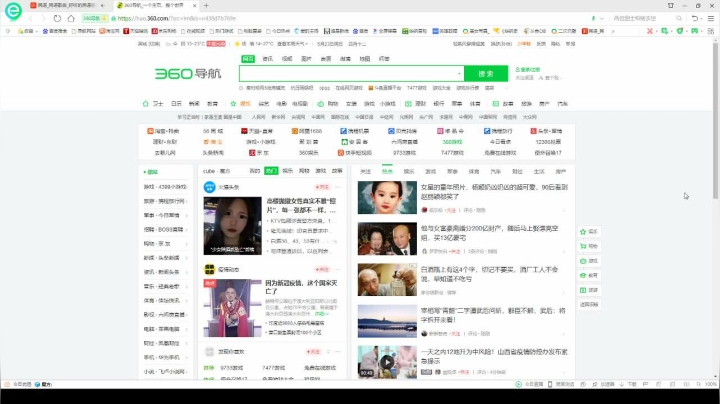Open weekly weather forecast link
Screen dimensions: 720x404
(x=292, y=44)
